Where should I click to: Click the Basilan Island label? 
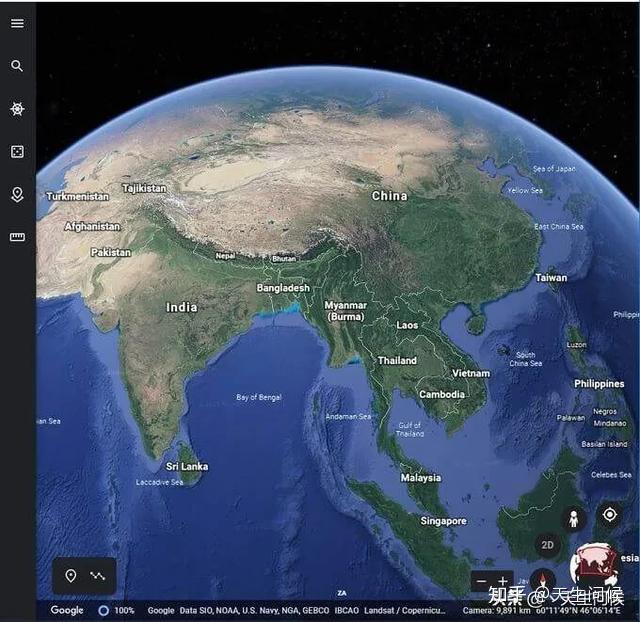(604, 444)
